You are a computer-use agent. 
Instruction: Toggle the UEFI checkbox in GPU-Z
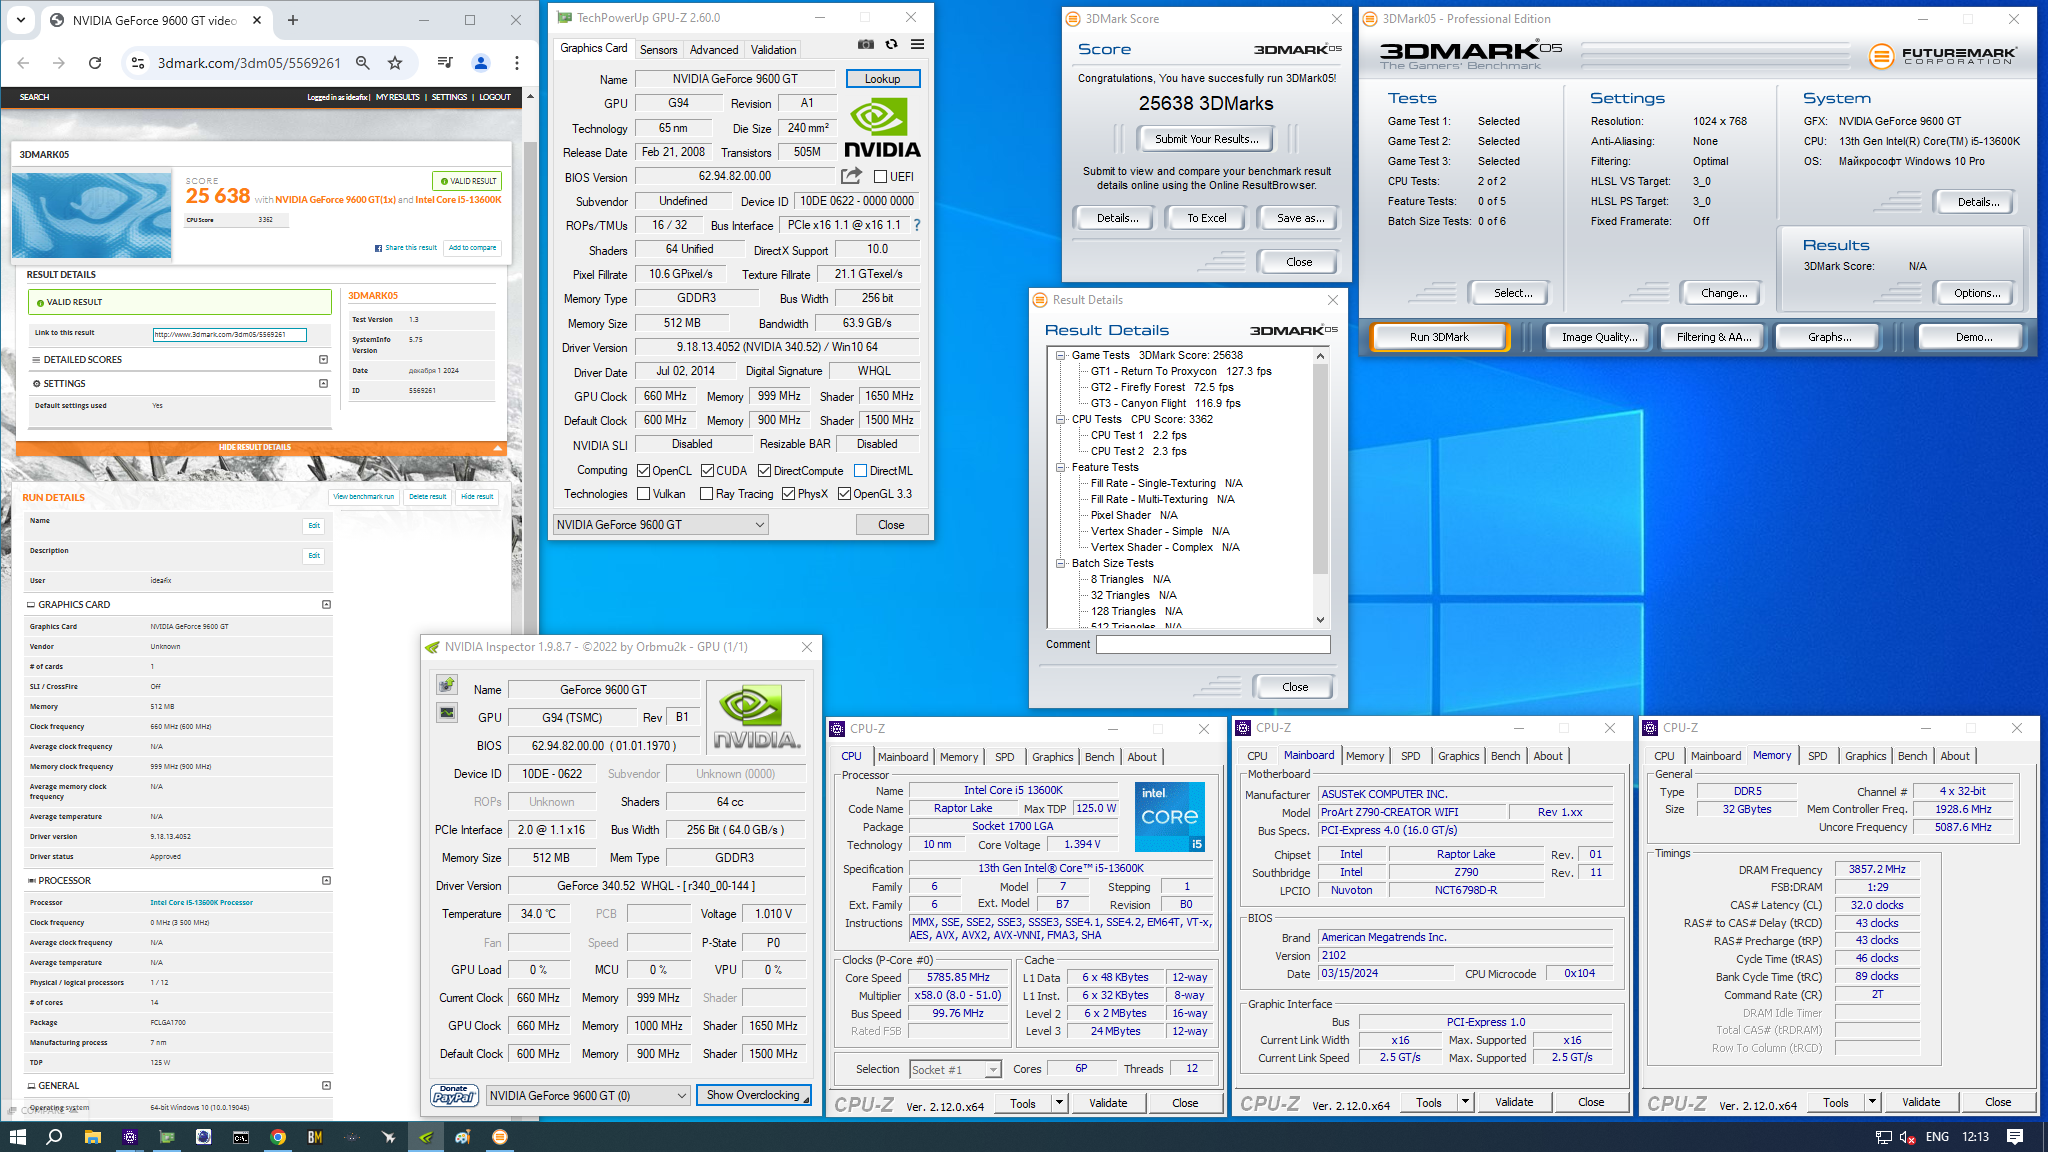(880, 177)
